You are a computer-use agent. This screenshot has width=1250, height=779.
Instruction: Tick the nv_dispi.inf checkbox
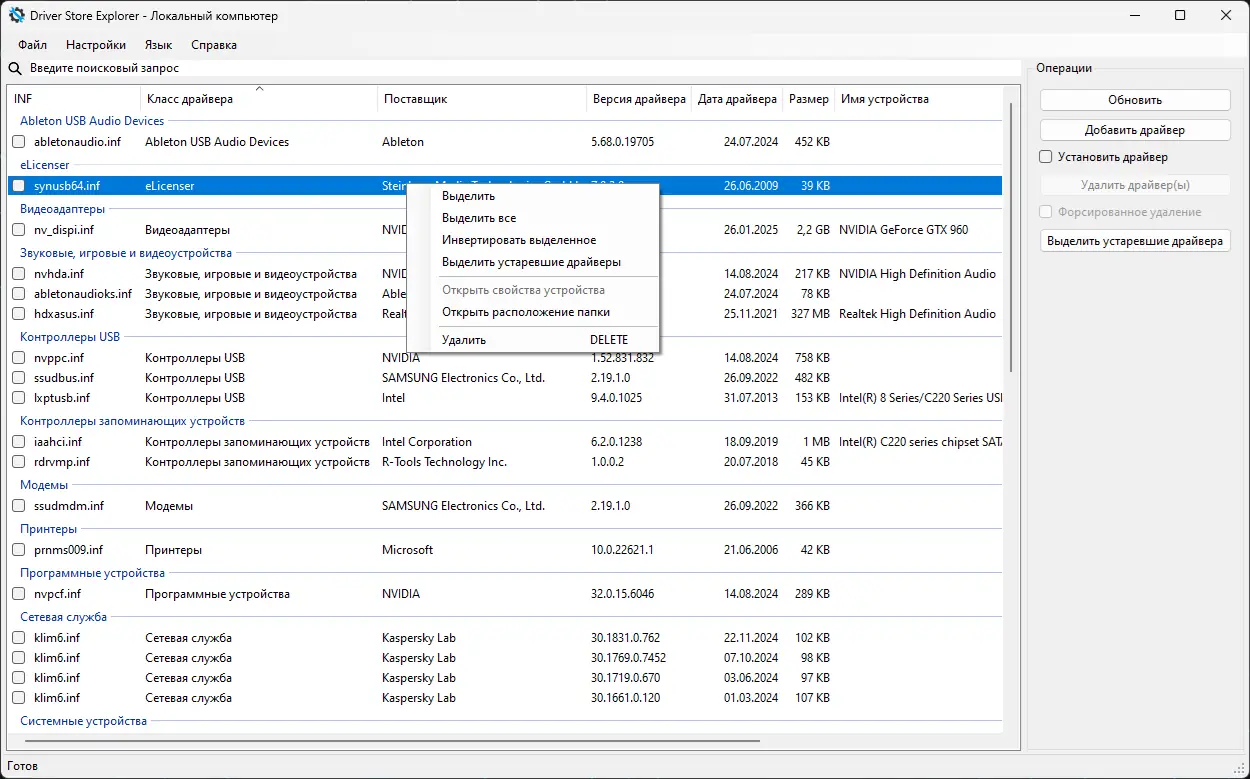point(19,230)
